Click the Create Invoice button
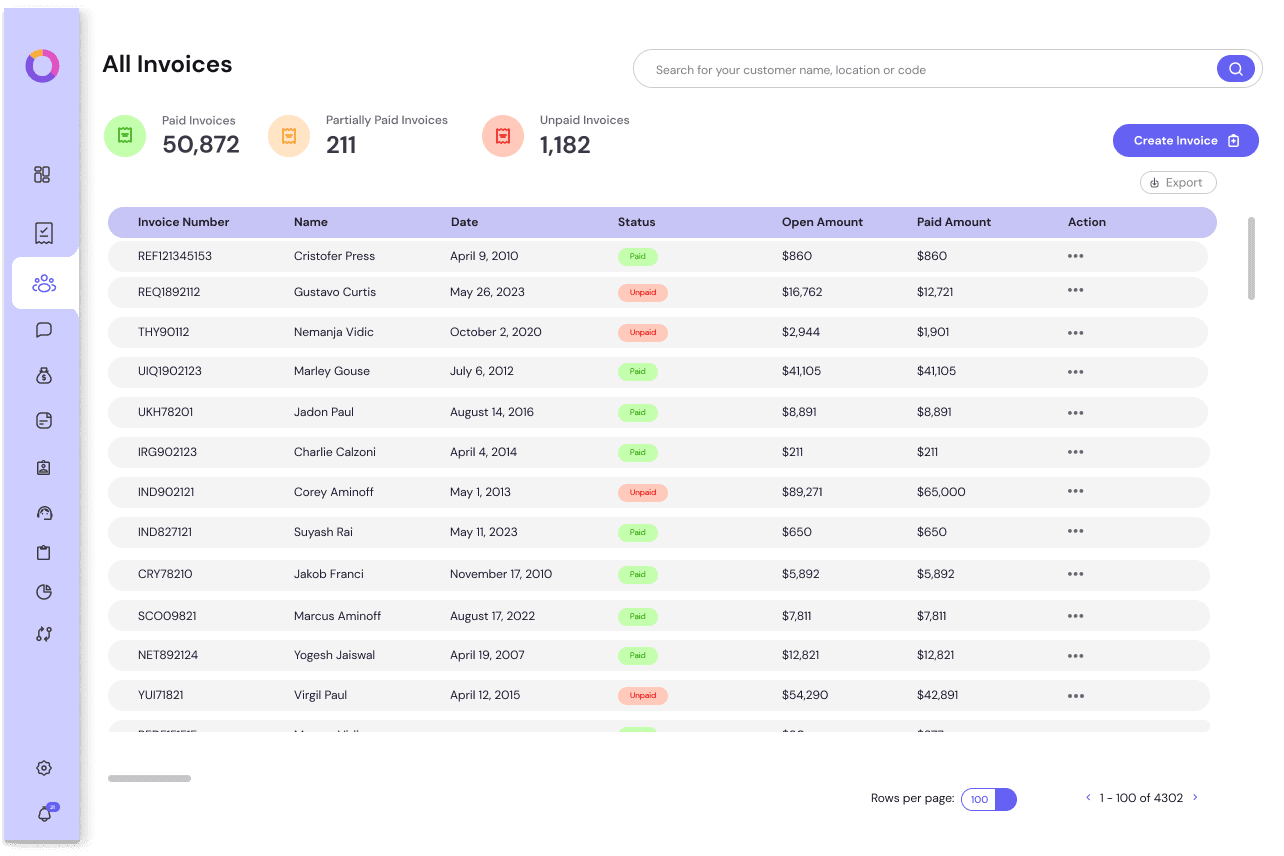This screenshot has width=1284, height=856. pos(1185,140)
